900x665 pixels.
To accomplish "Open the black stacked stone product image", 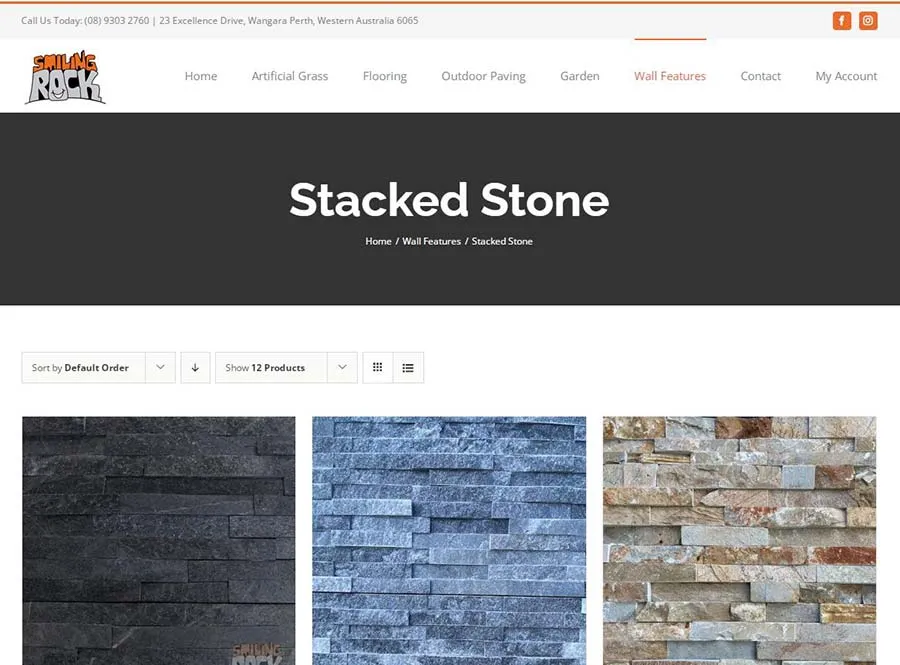I will pos(159,540).
